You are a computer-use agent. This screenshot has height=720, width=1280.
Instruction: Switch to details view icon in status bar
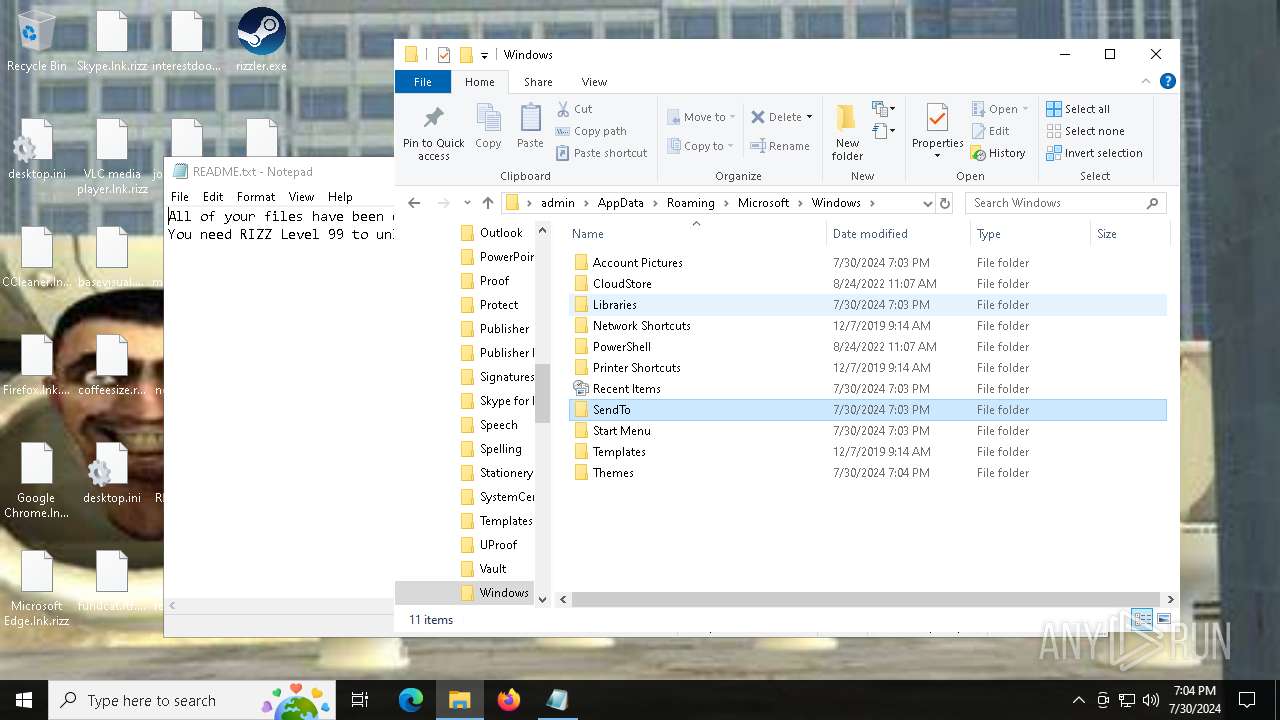tap(1142, 619)
